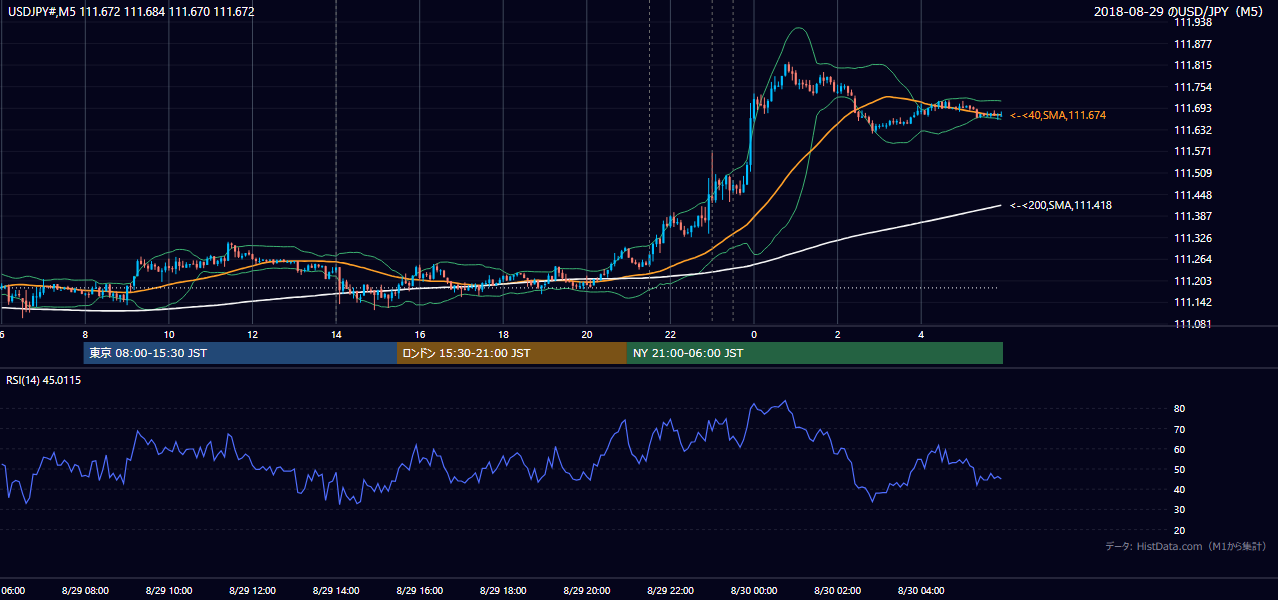Screen dimensions: 1278x600
Task: Click the London session bar ロンドン 15:30-21:00 JST
Action: (x=512, y=353)
